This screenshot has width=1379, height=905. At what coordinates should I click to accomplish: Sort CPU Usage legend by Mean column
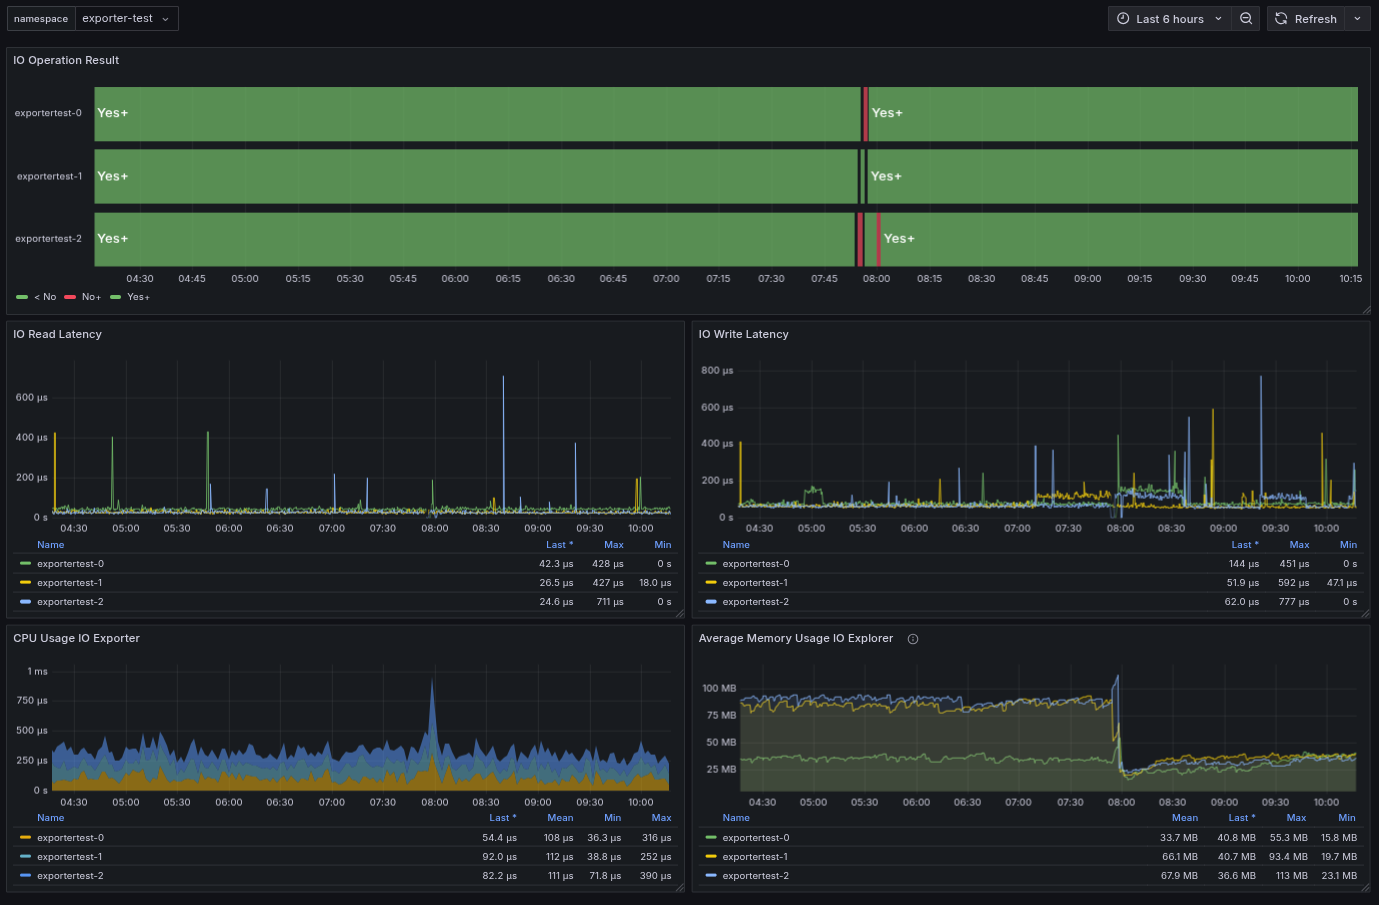(560, 818)
